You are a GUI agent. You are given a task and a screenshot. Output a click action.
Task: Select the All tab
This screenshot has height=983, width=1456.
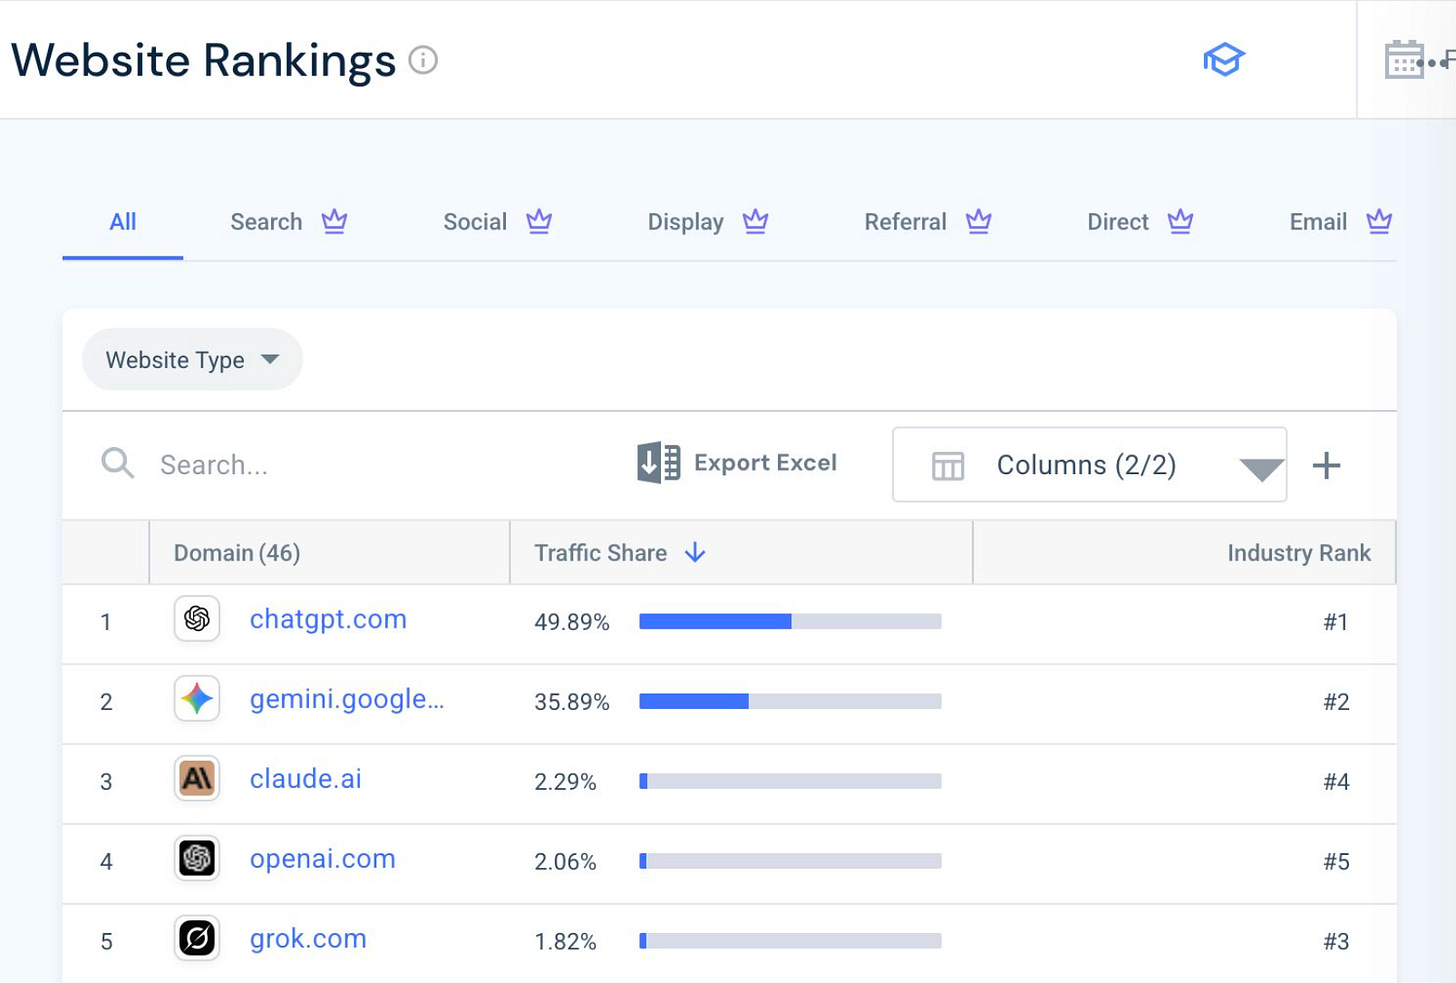click(122, 222)
